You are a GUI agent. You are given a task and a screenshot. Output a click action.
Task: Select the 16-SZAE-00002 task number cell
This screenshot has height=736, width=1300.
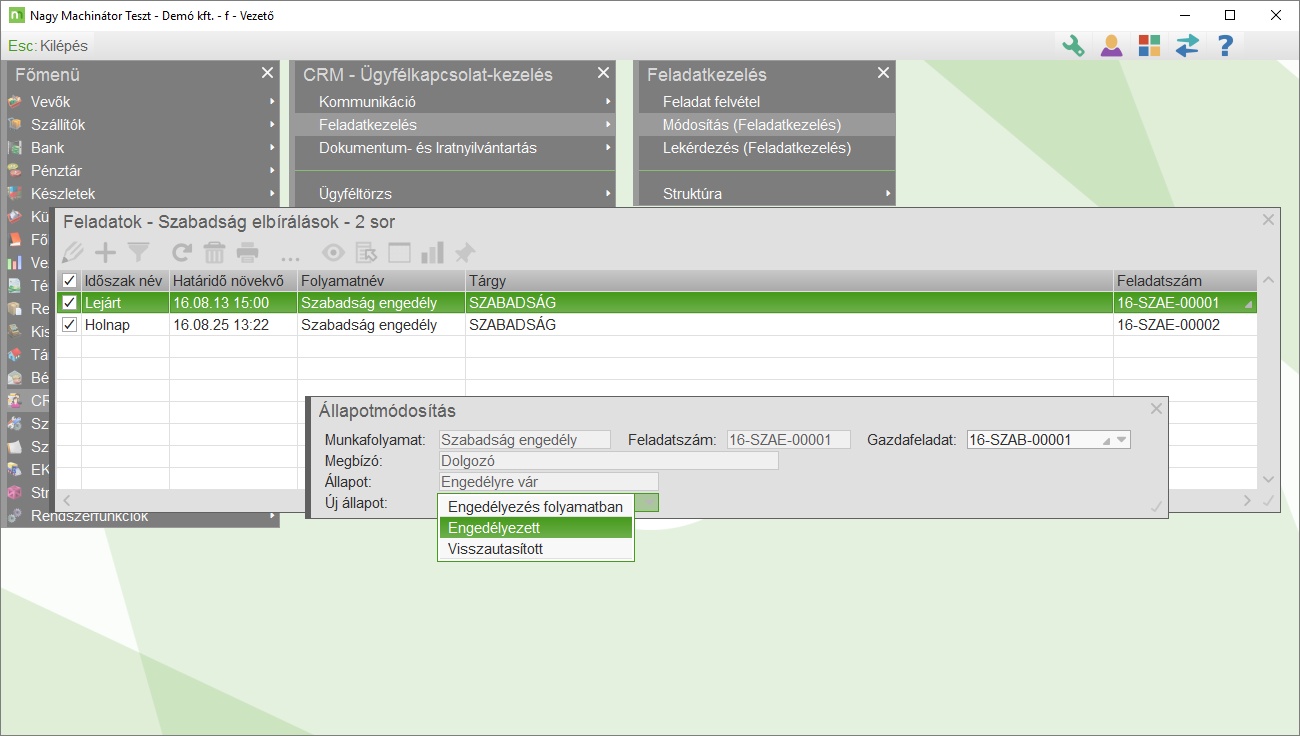coord(1185,325)
